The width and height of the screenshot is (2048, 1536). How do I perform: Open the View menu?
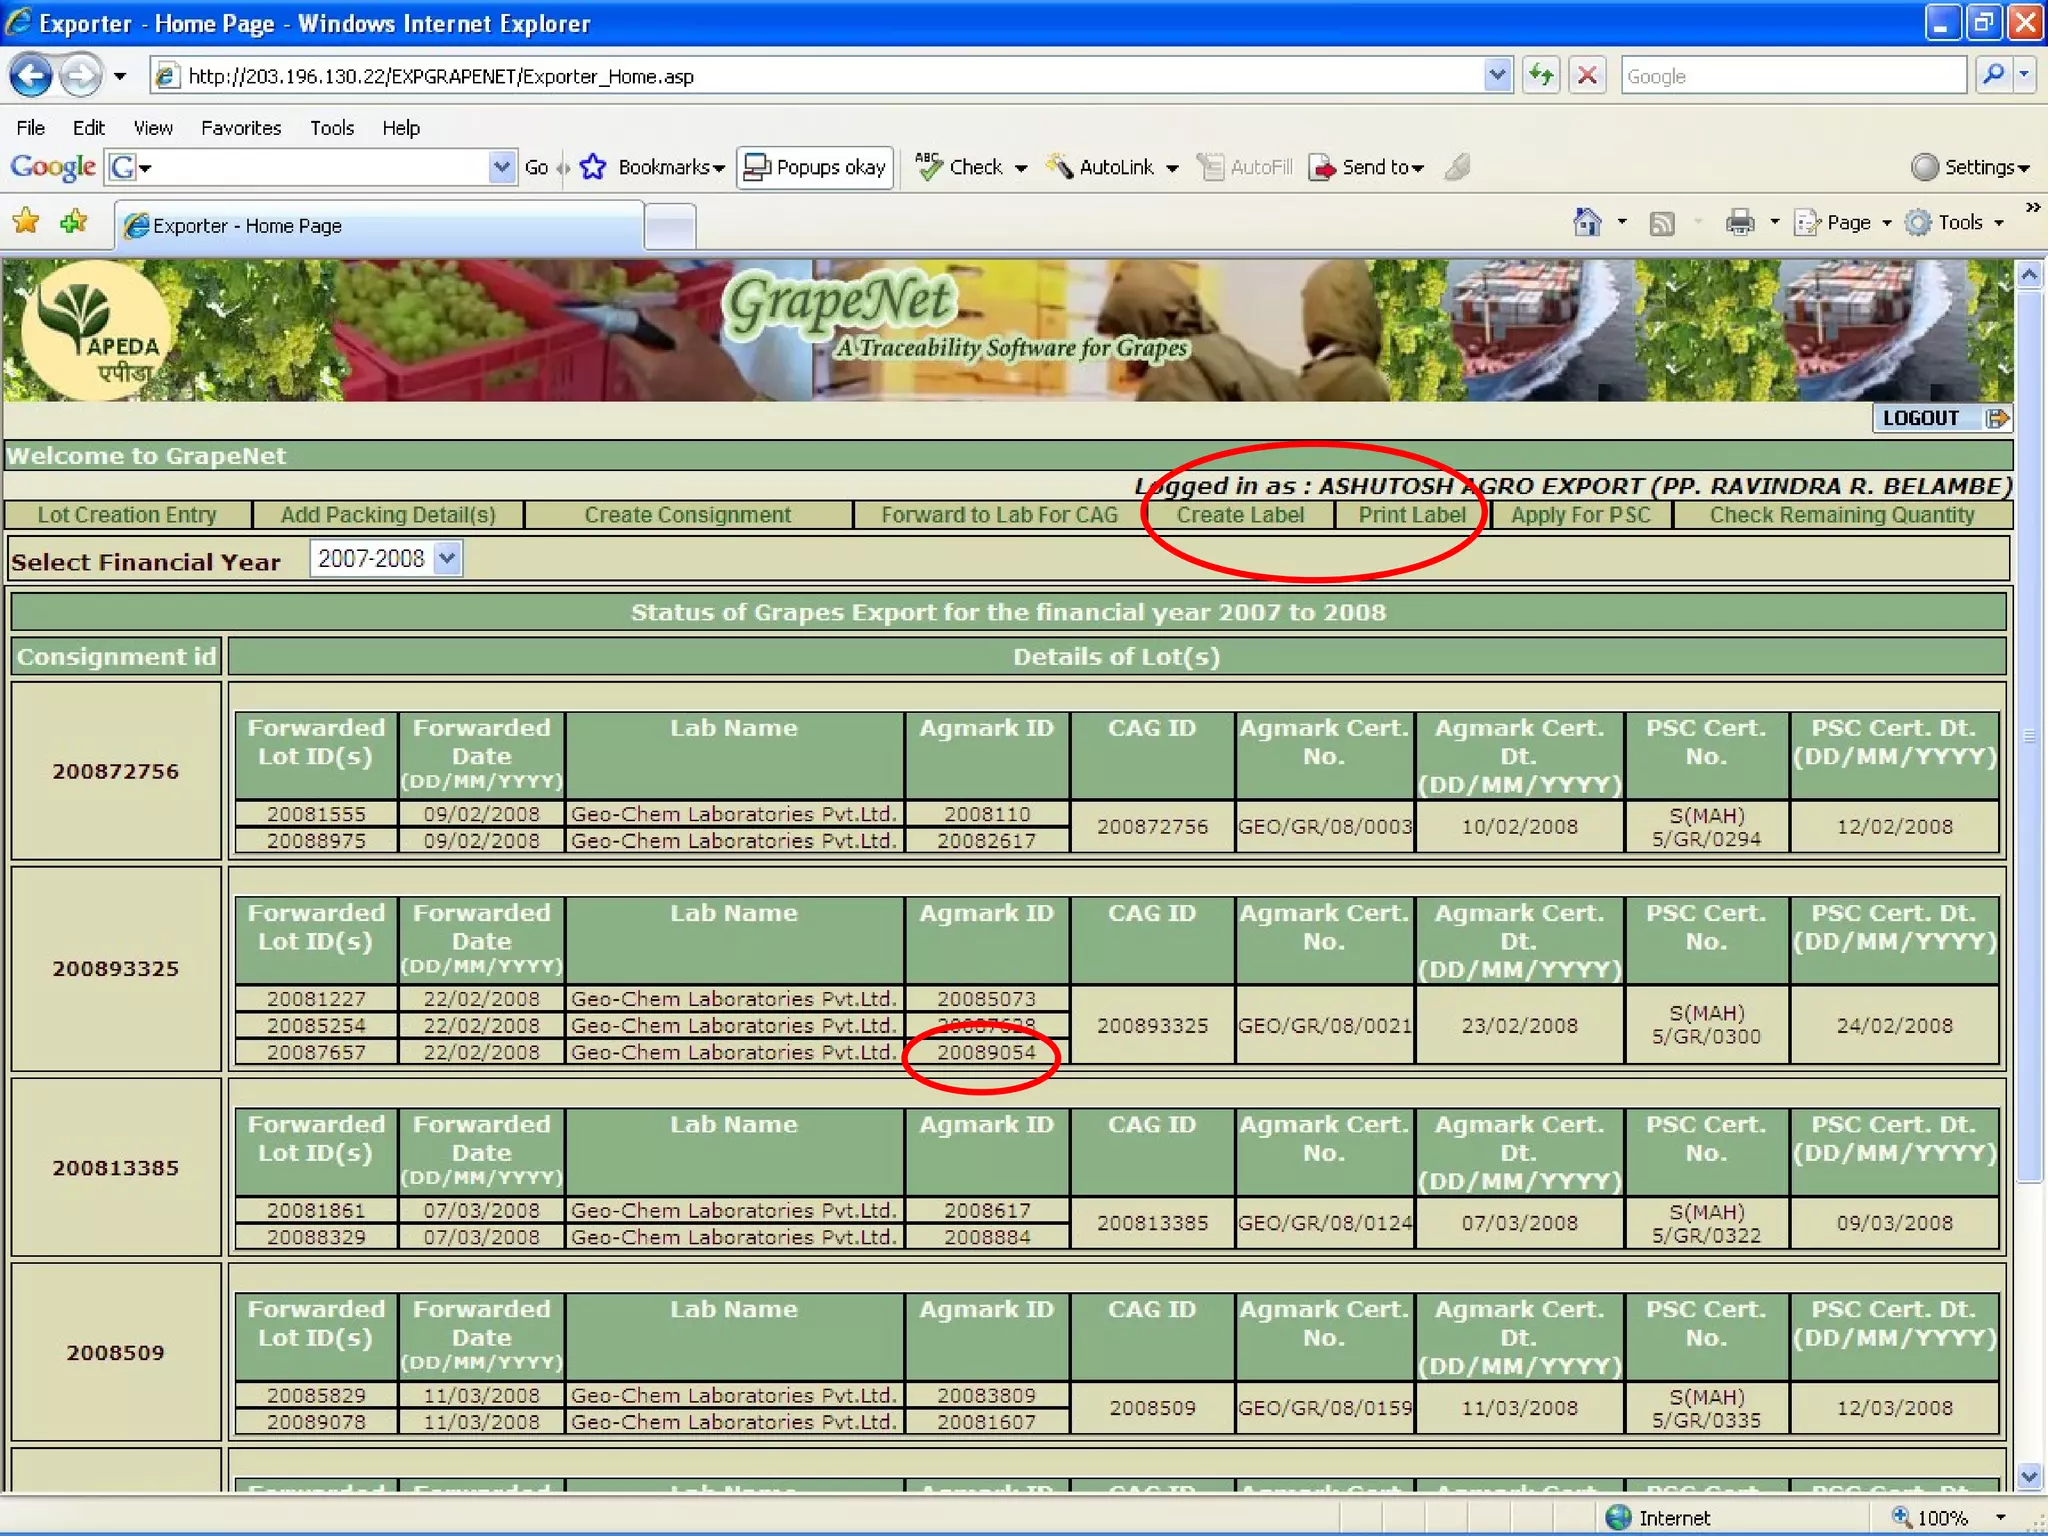tap(152, 128)
